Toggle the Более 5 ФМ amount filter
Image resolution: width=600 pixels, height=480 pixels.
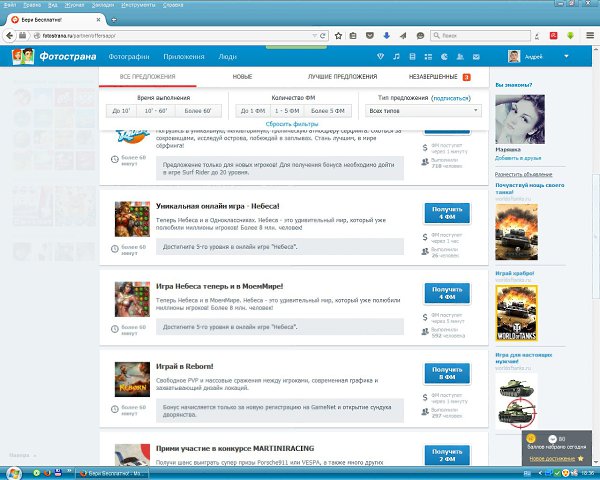[x=328, y=111]
